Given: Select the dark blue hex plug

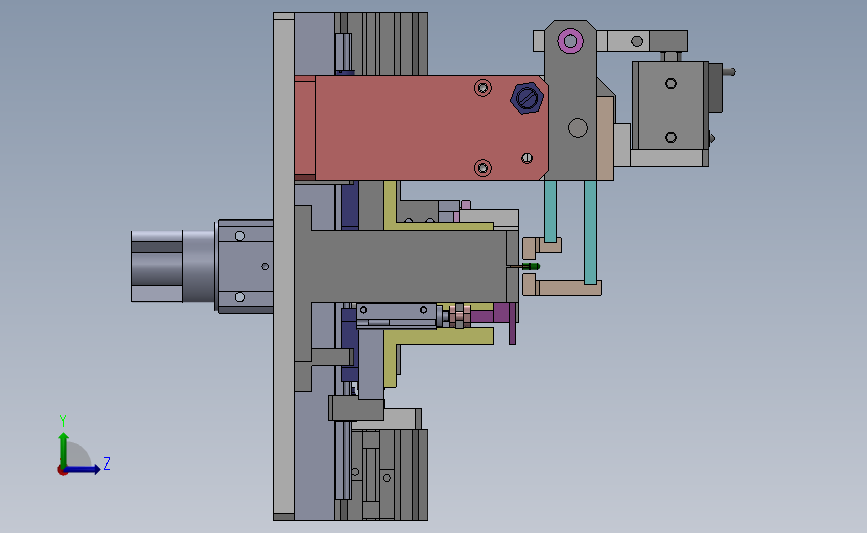Looking at the screenshot, I should (526, 98).
